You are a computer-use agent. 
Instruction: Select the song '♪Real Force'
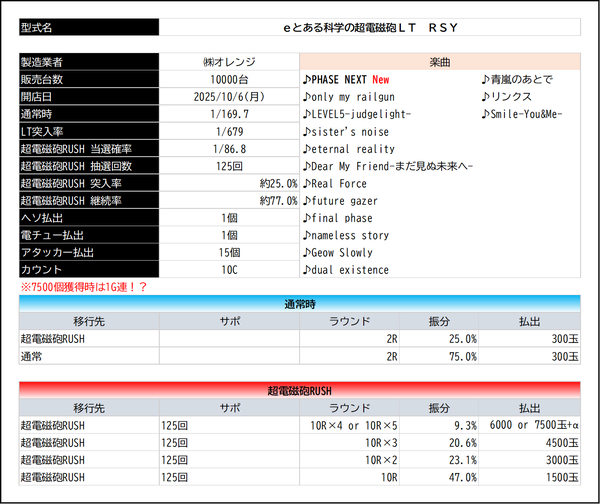coord(334,184)
